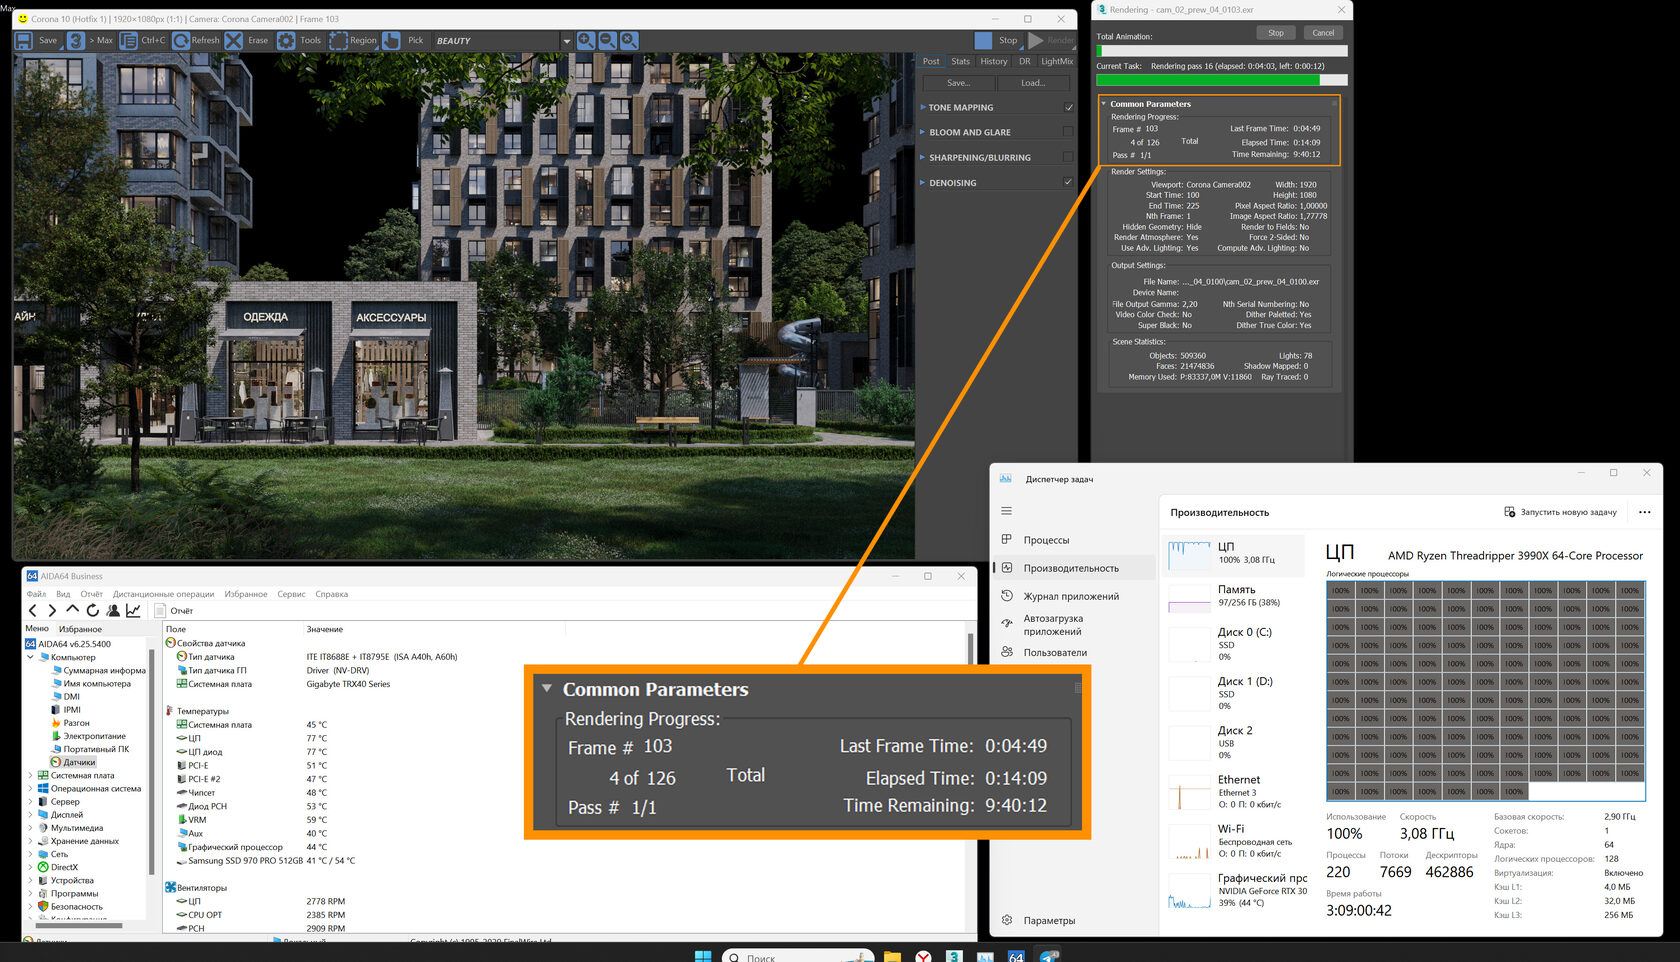Open Tools in Corona VFB toolbar
The height and width of the screenshot is (962, 1680).
pyautogui.click(x=299, y=41)
